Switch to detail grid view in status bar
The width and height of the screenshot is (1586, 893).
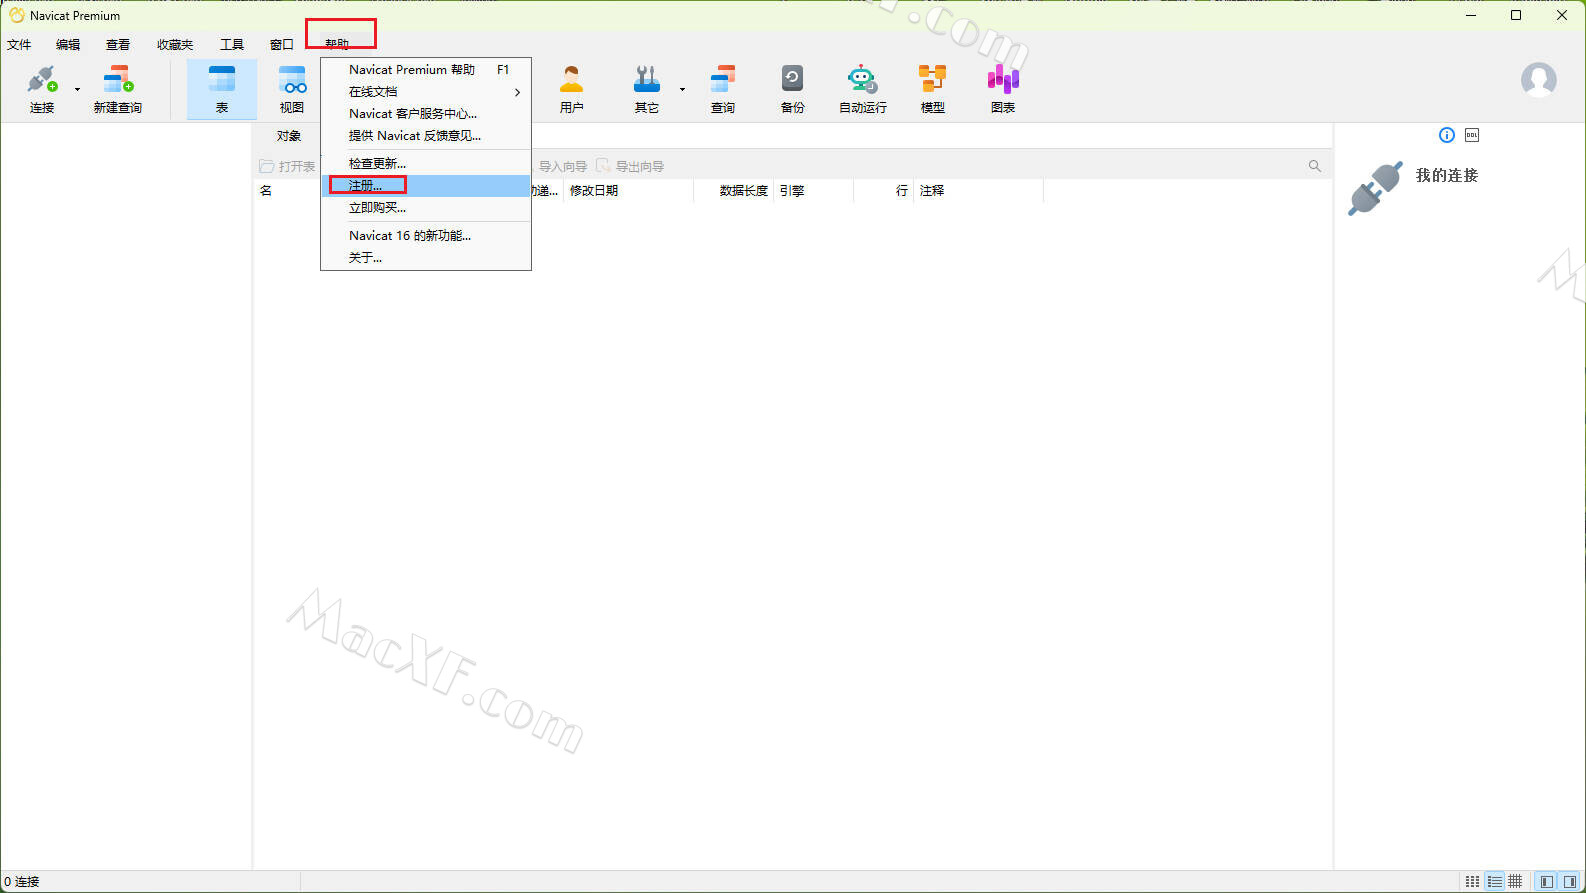[1516, 881]
